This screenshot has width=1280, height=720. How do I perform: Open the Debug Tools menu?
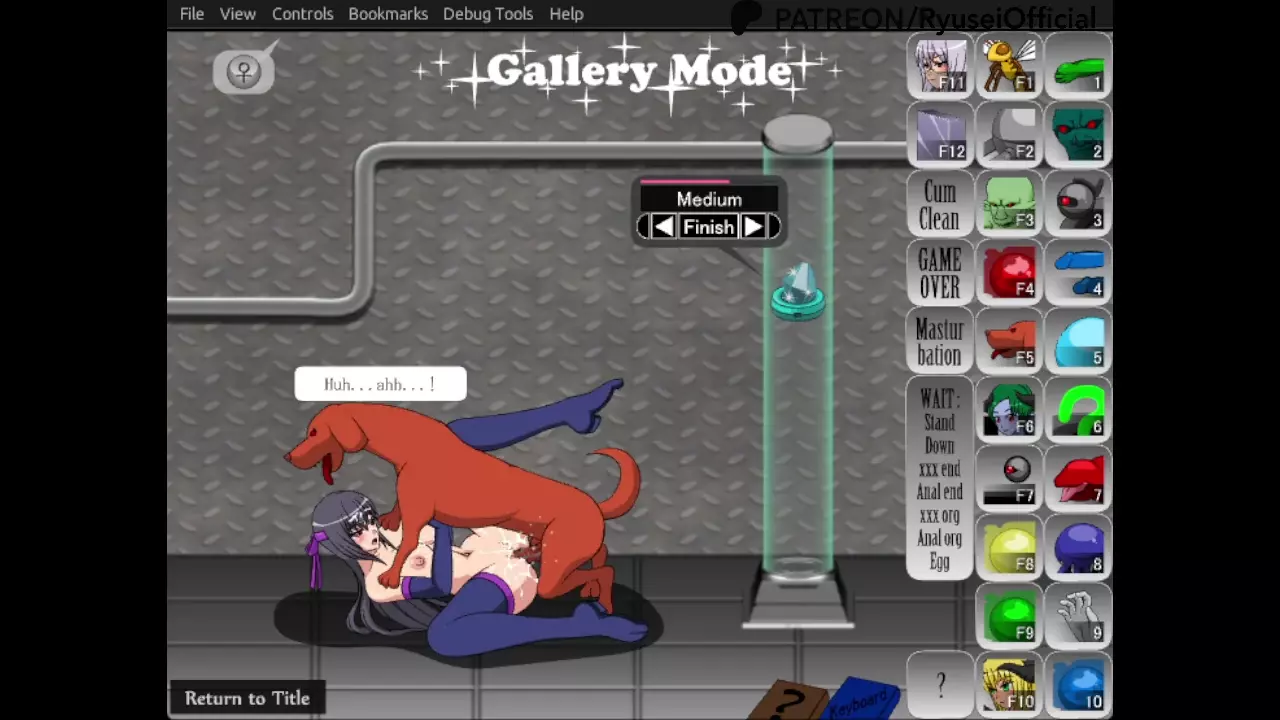point(487,14)
